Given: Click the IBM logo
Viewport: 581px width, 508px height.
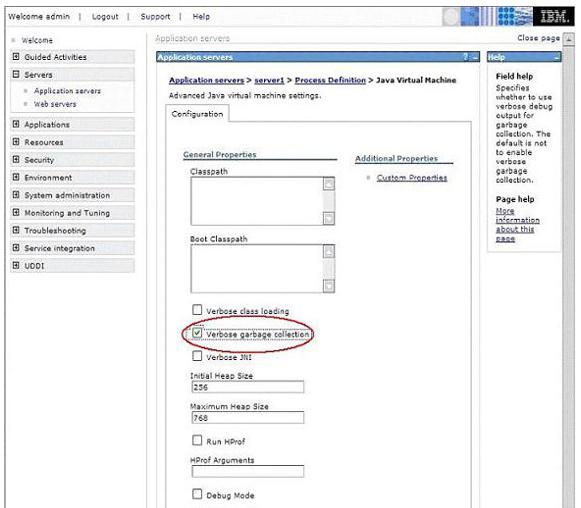Looking at the screenshot, I should (554, 17).
